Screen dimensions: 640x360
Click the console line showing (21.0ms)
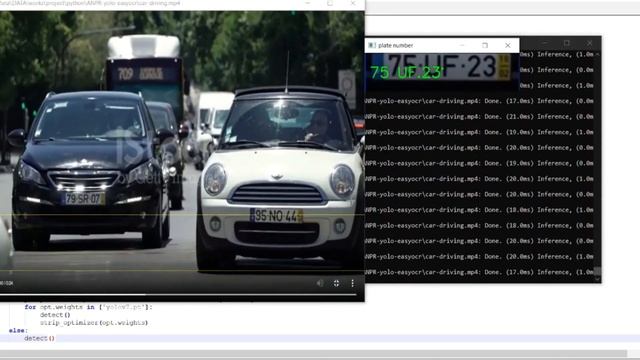pyautogui.click(x=479, y=117)
